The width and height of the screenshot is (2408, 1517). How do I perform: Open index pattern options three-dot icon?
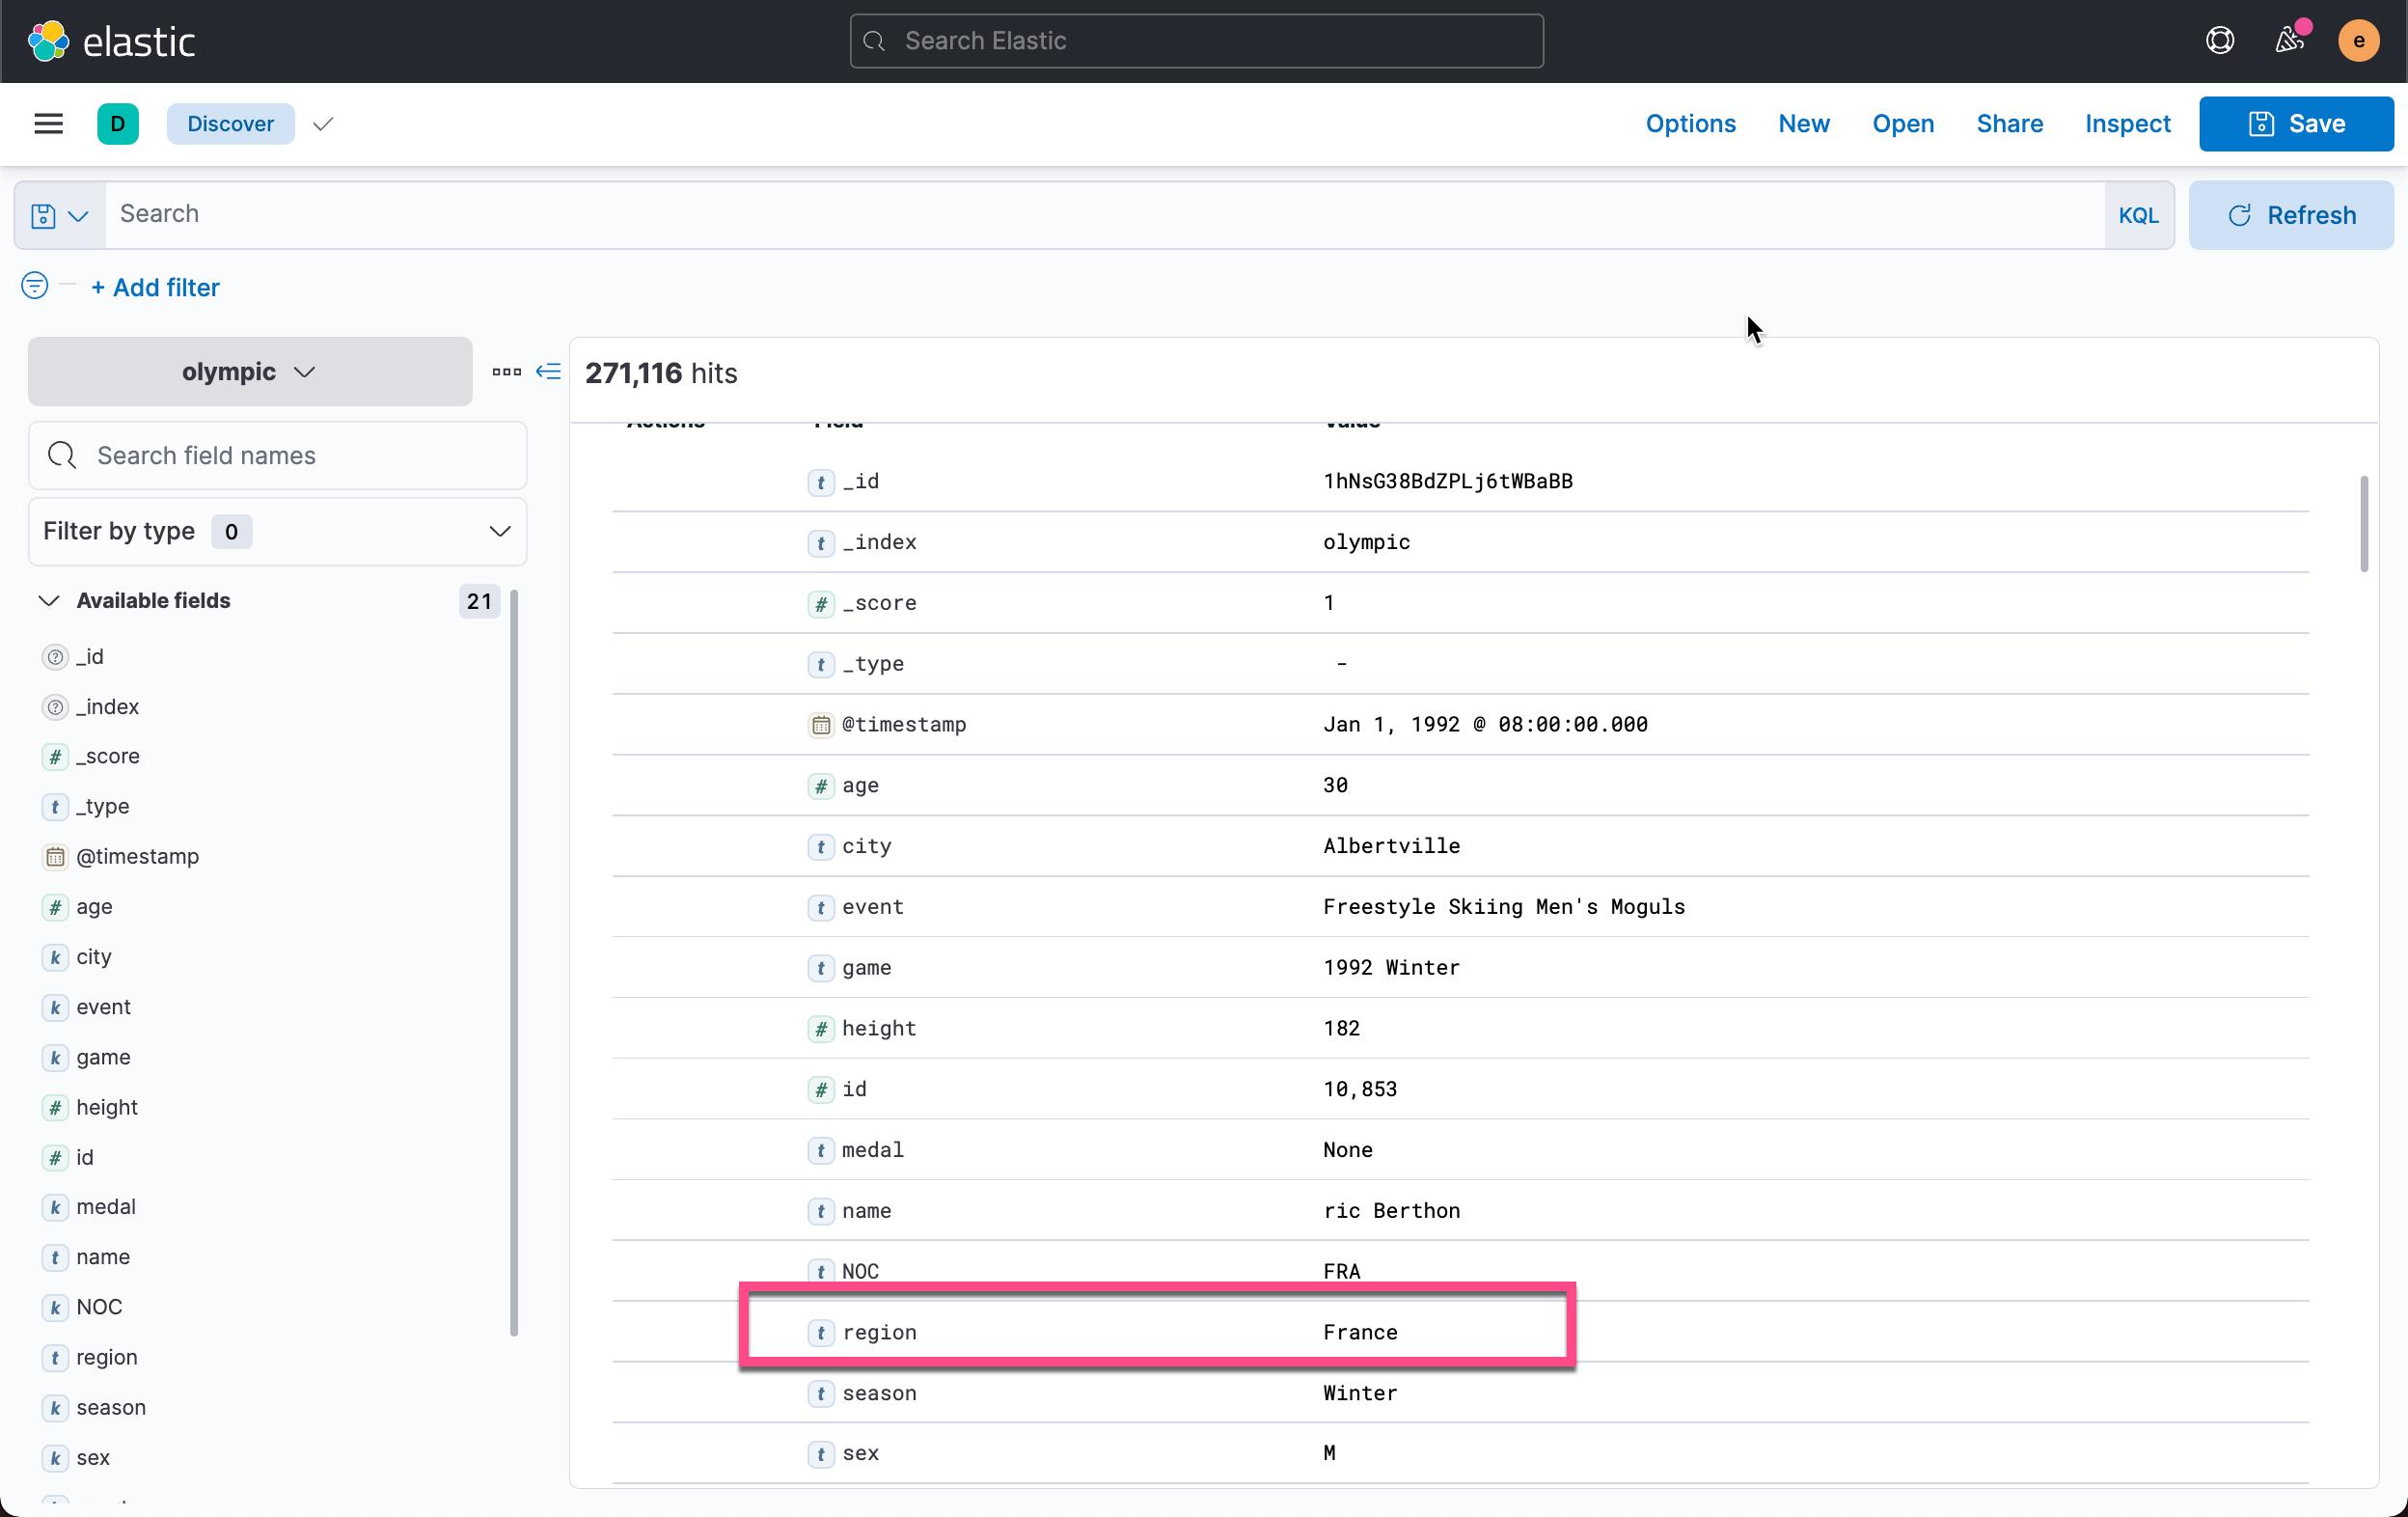pos(507,372)
